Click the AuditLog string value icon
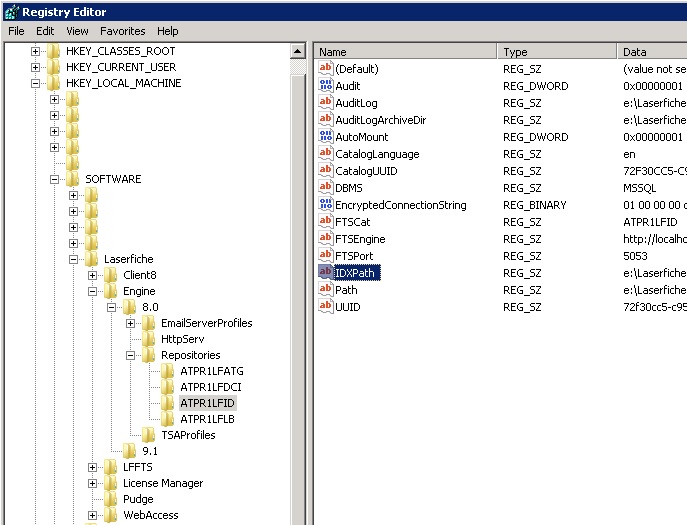Viewport: 687px width, 525px height. tap(326, 102)
